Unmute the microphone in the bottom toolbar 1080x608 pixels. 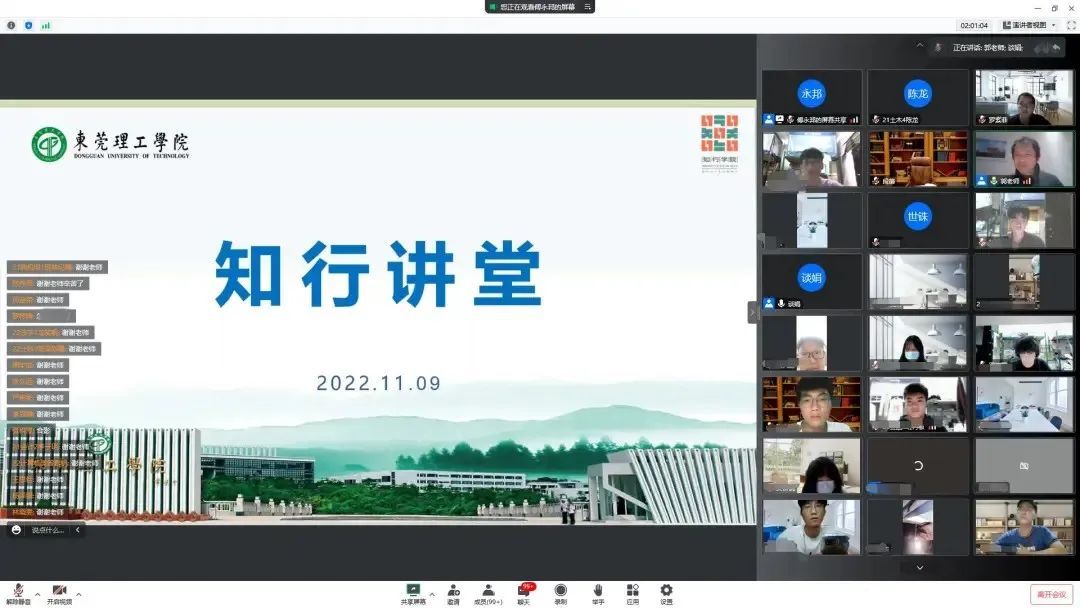[x=17, y=592]
